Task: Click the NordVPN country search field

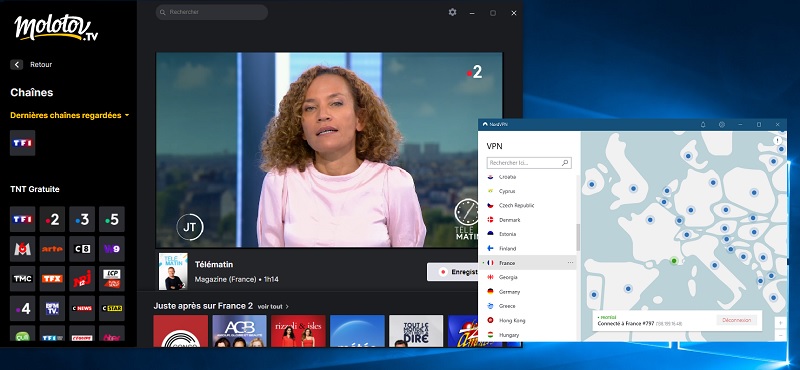Action: [529, 163]
